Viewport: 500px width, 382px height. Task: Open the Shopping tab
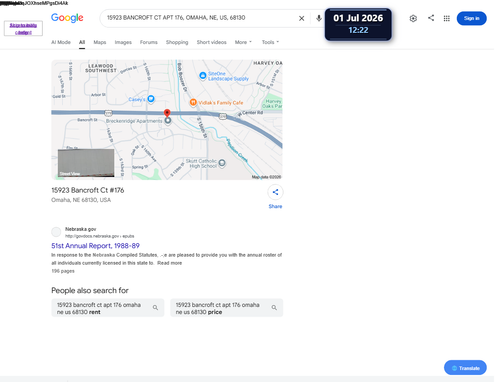pyautogui.click(x=177, y=42)
